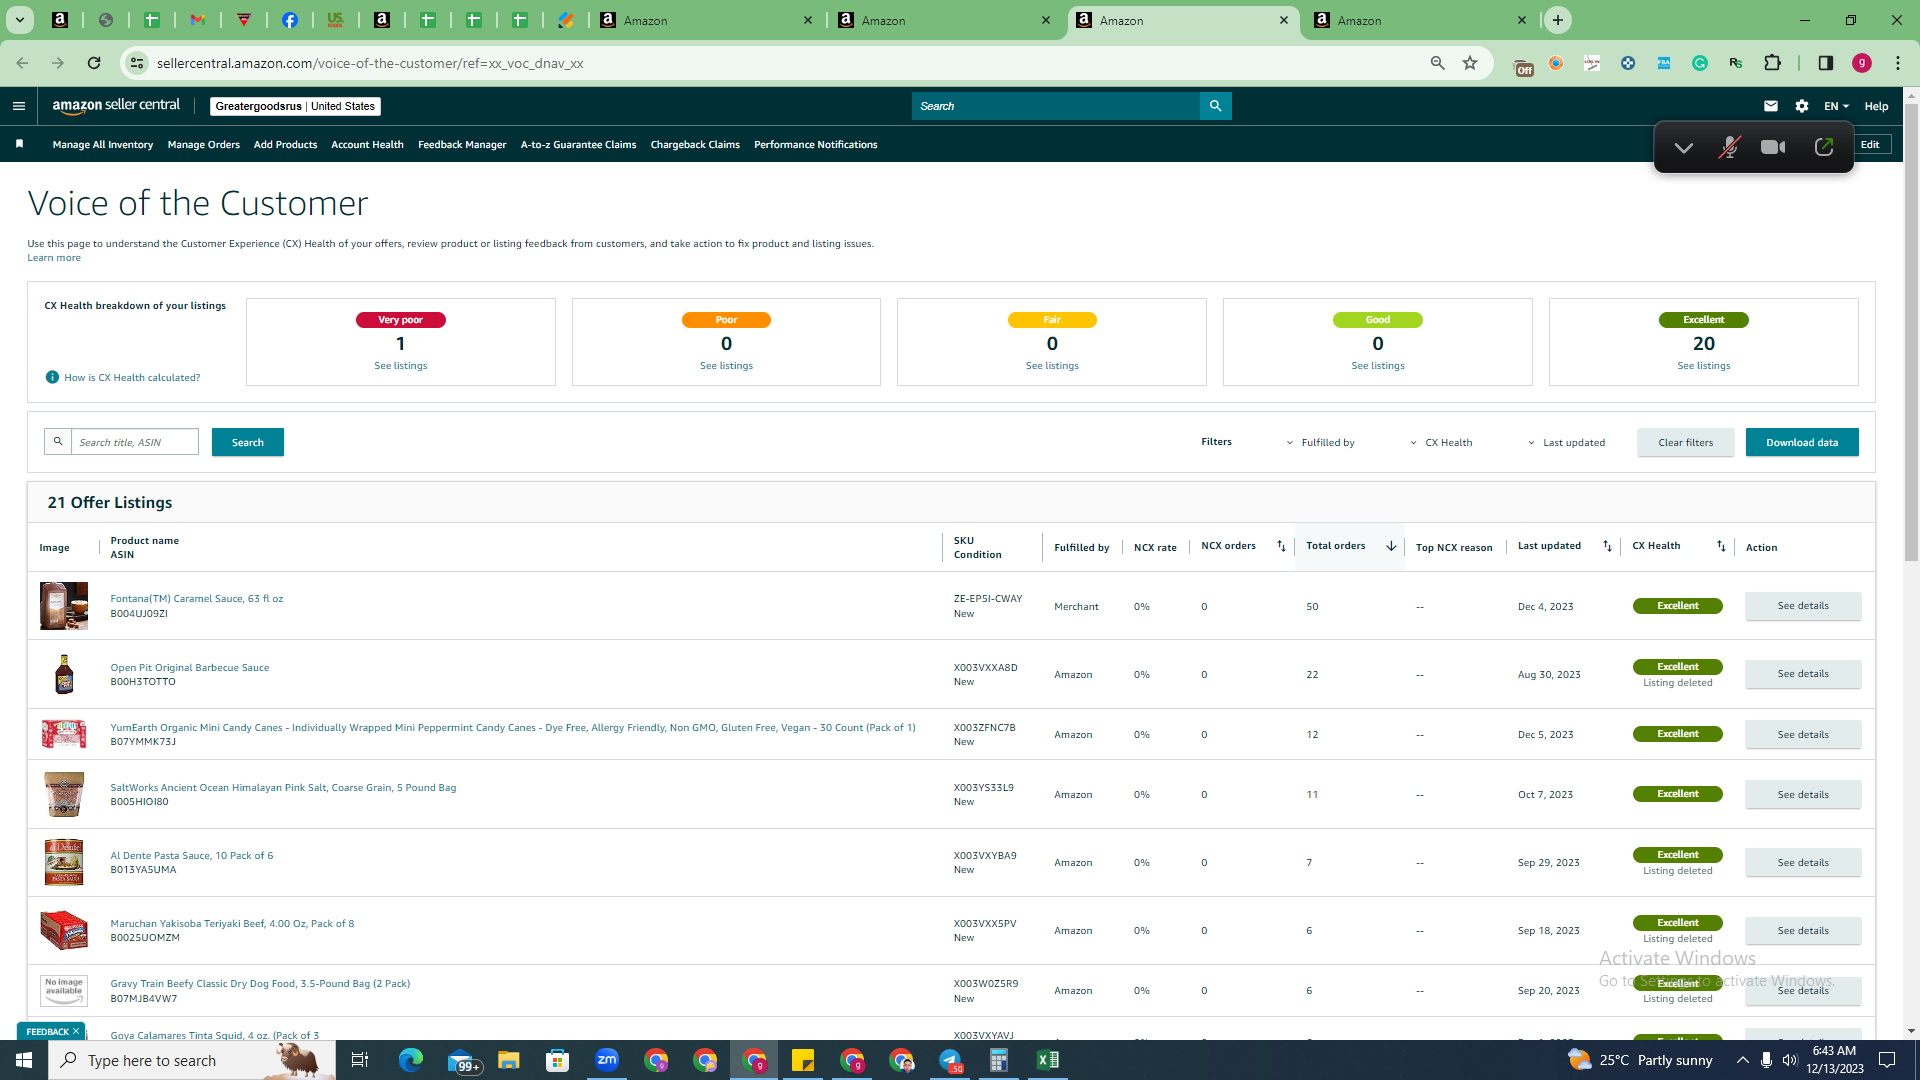Screen dimensions: 1920x1080
Task: Toggle sort order on the CX Health column
Action: coord(1721,546)
